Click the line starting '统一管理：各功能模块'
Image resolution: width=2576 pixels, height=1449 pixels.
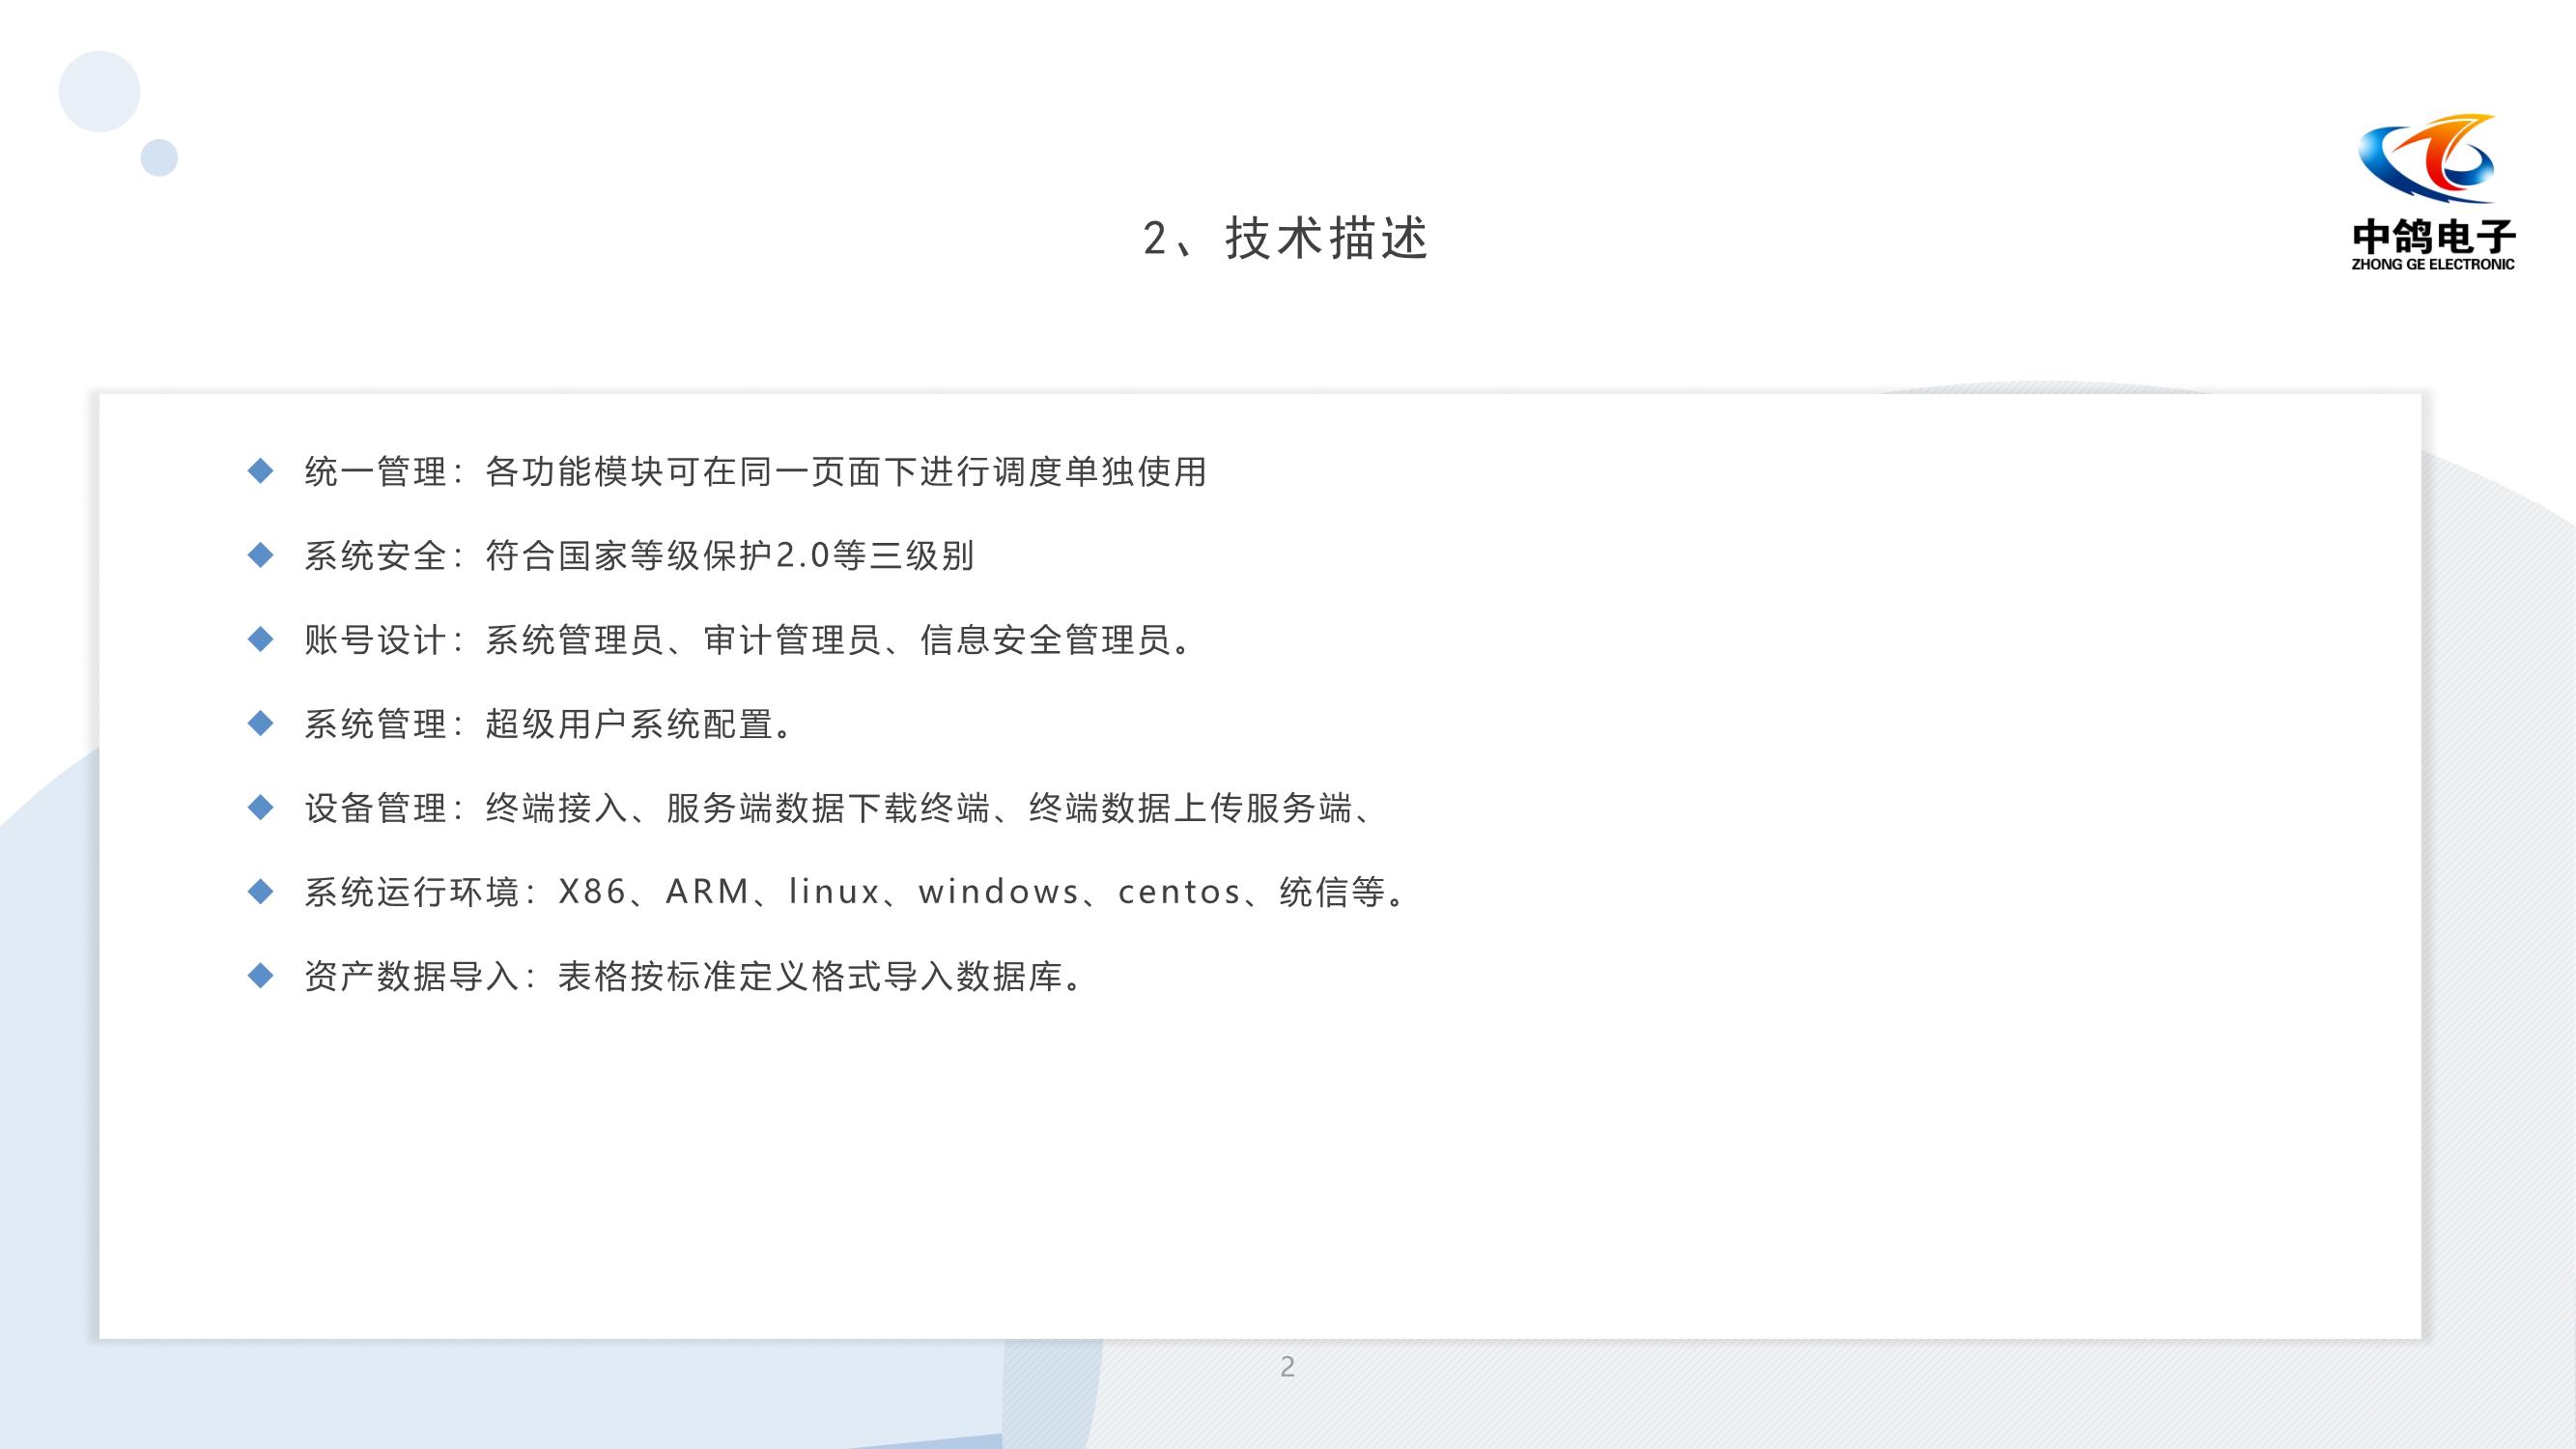756,472
